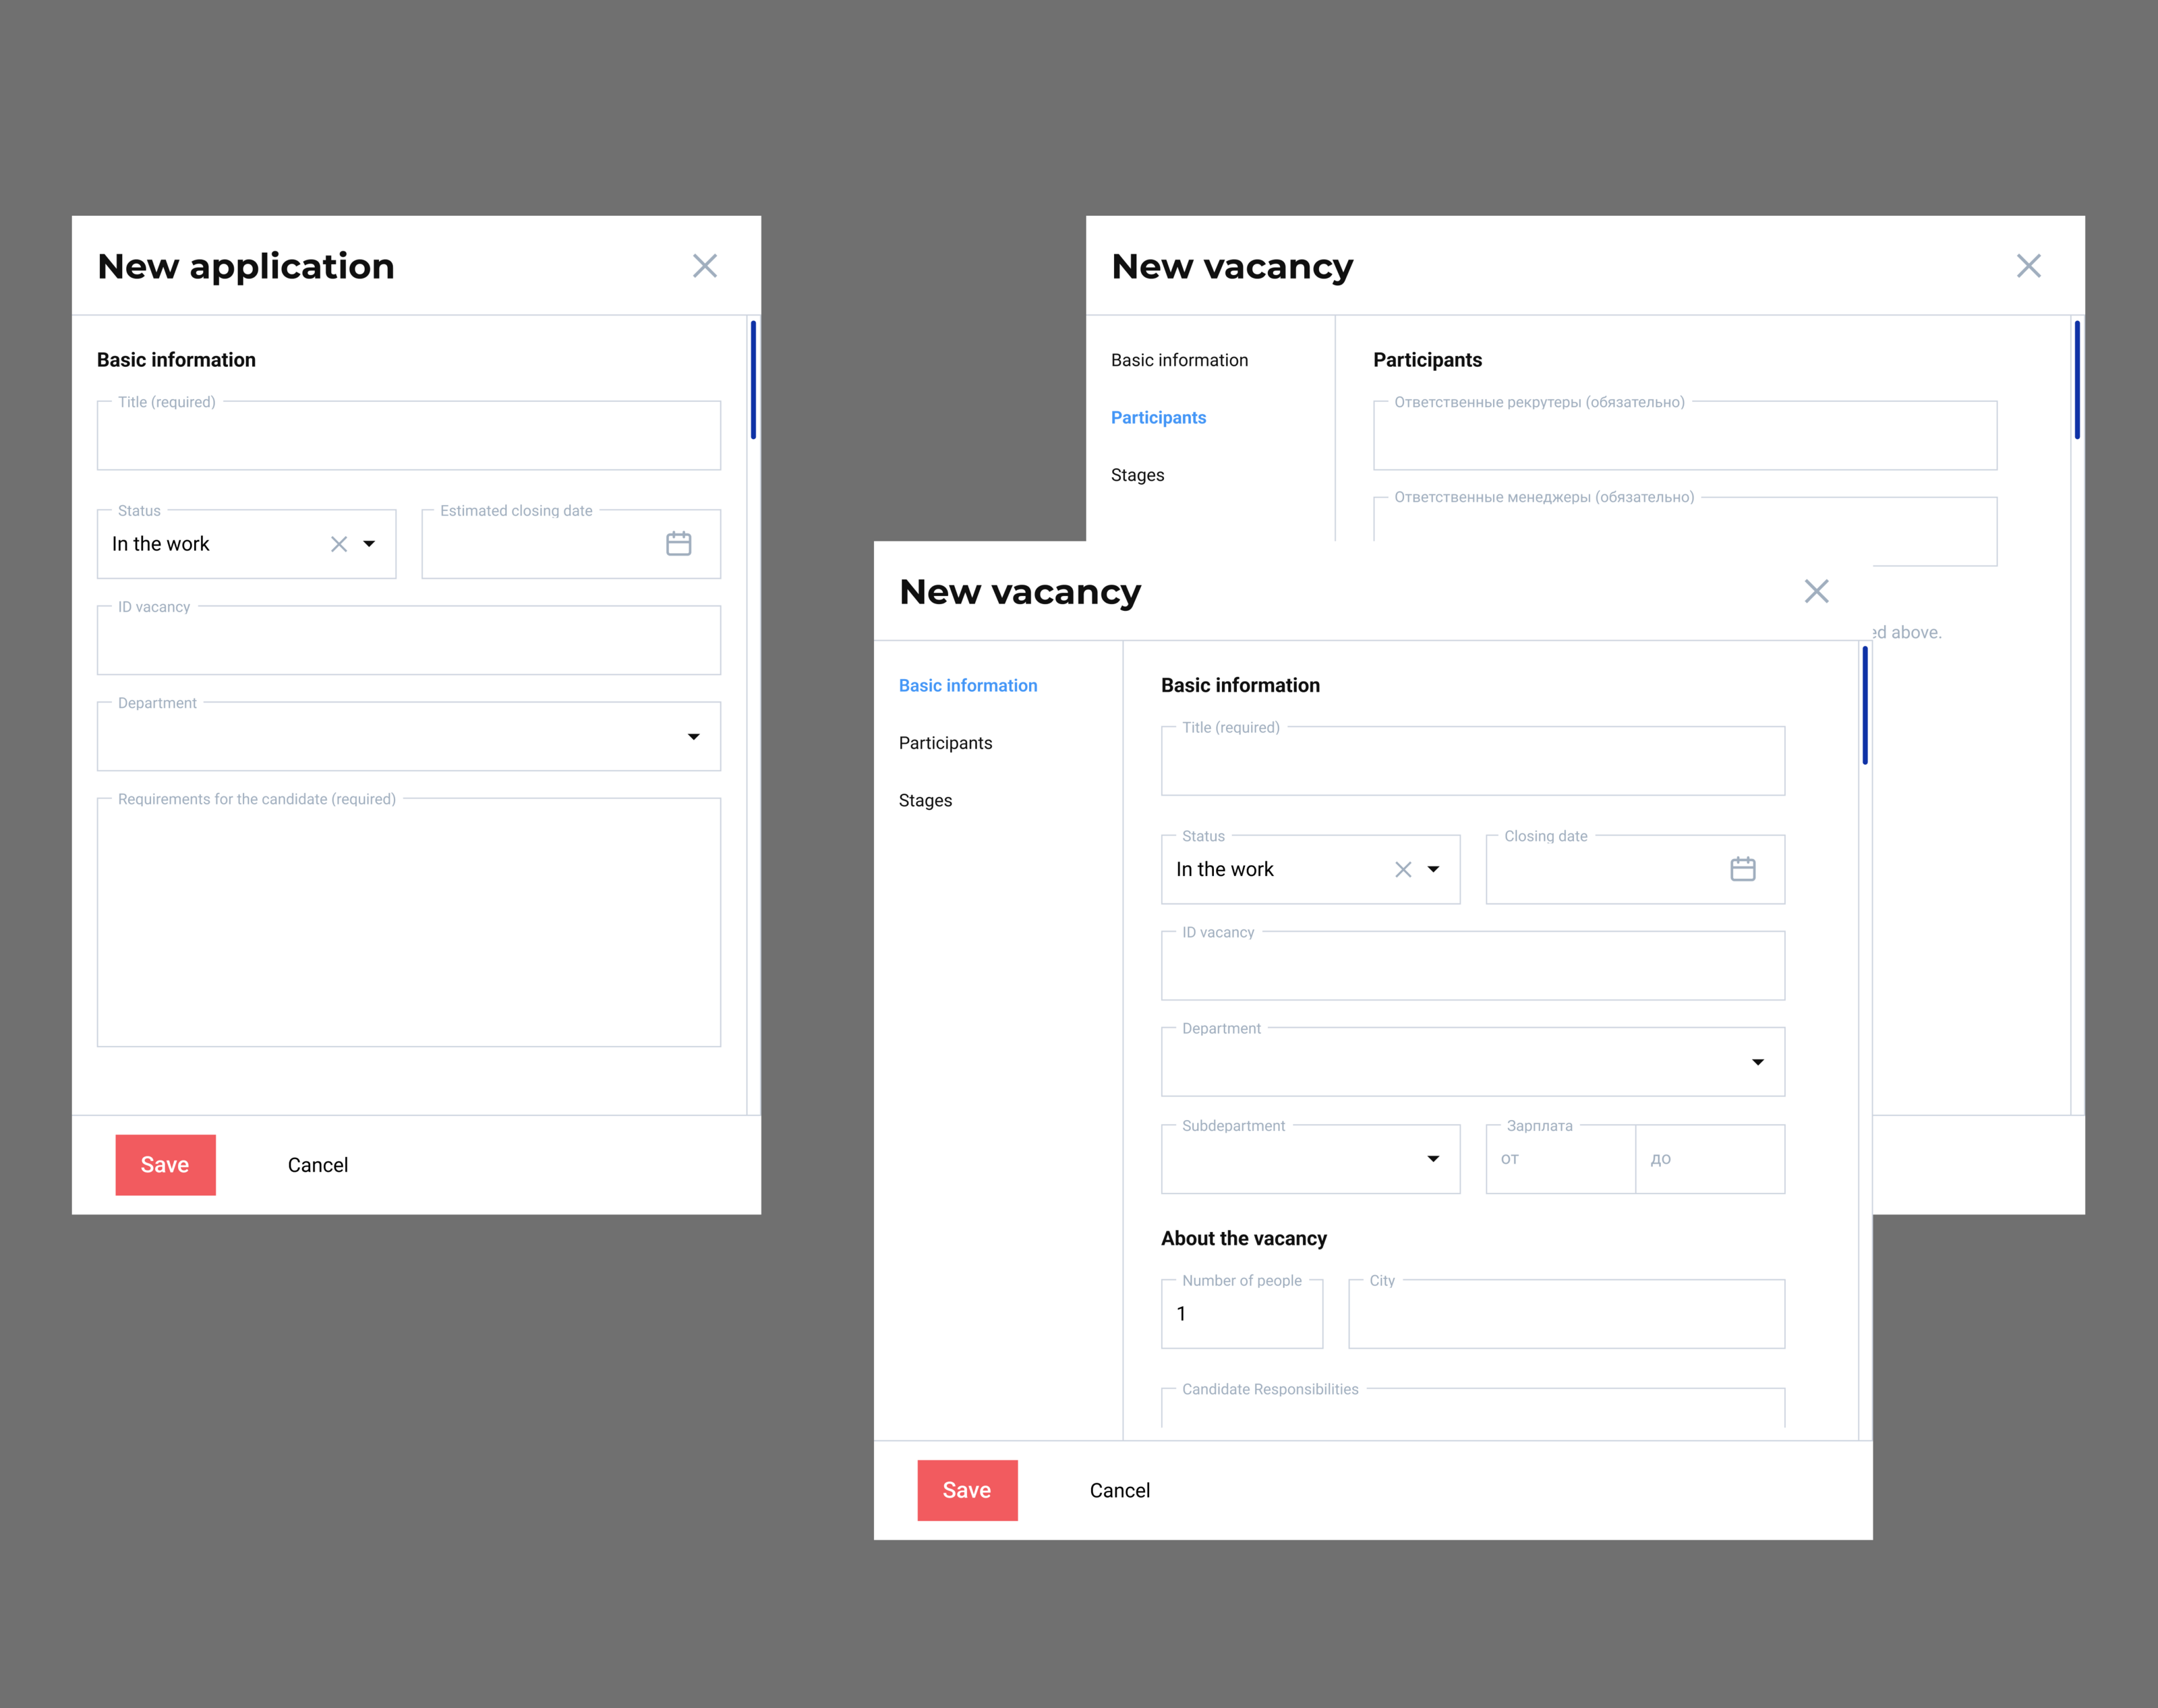The width and height of the screenshot is (2158, 1708).
Task: Switch to Participants tab in front dialog
Action: [945, 743]
